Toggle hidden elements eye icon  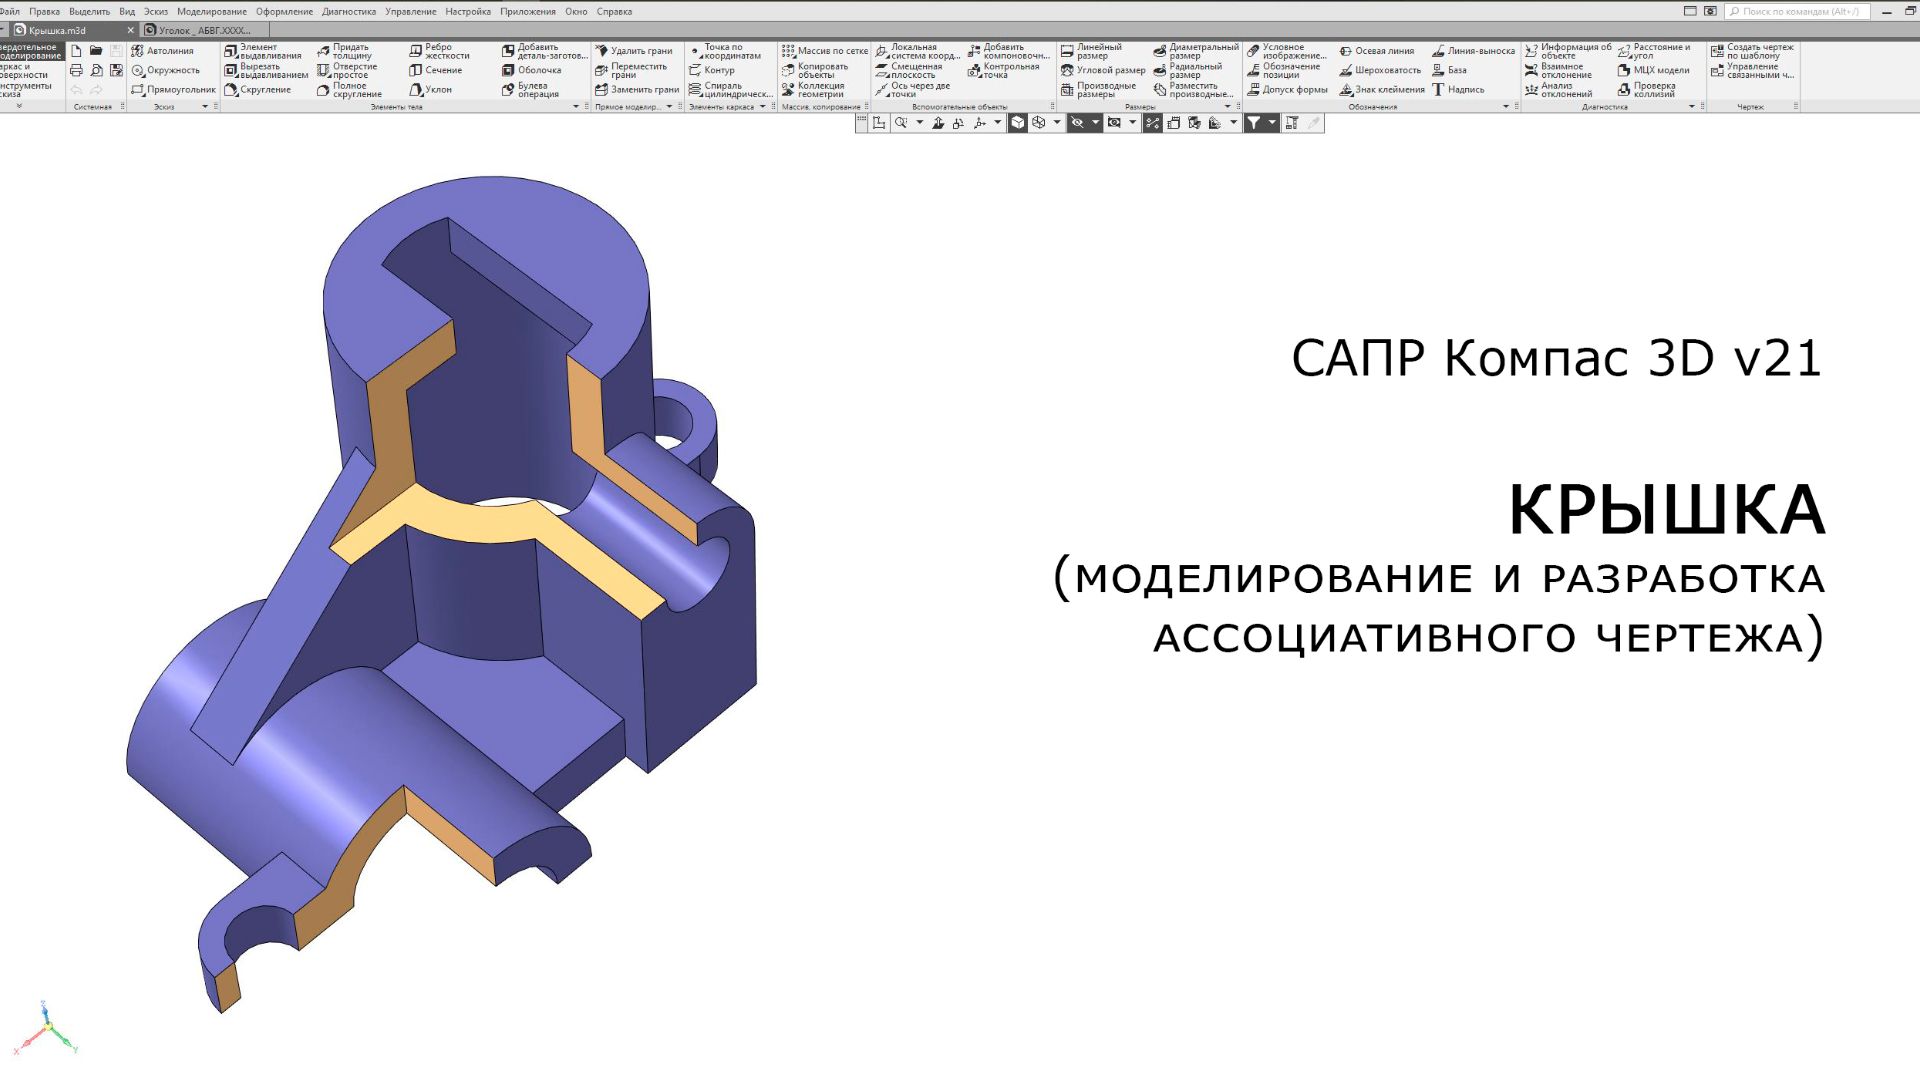pyautogui.click(x=1077, y=123)
